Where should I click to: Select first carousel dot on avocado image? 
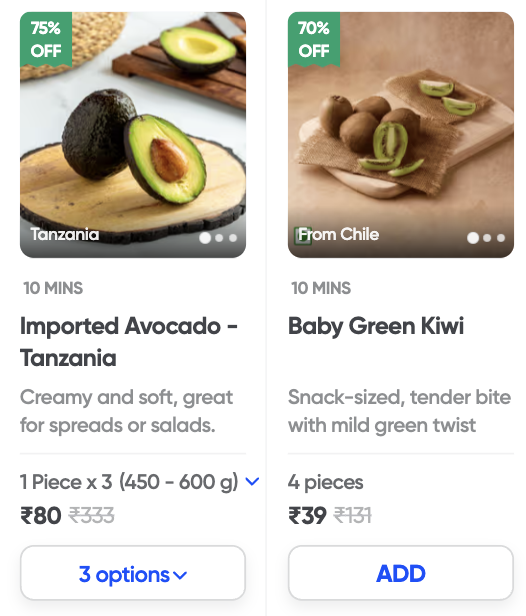[205, 238]
